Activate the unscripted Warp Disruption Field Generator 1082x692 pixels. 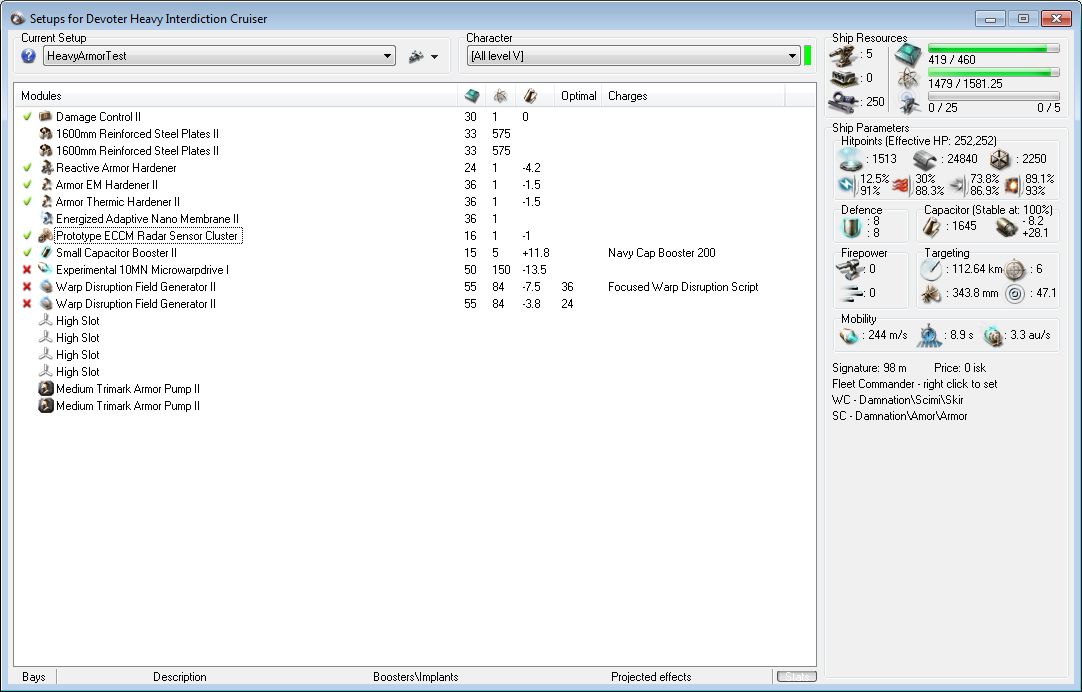click(27, 304)
